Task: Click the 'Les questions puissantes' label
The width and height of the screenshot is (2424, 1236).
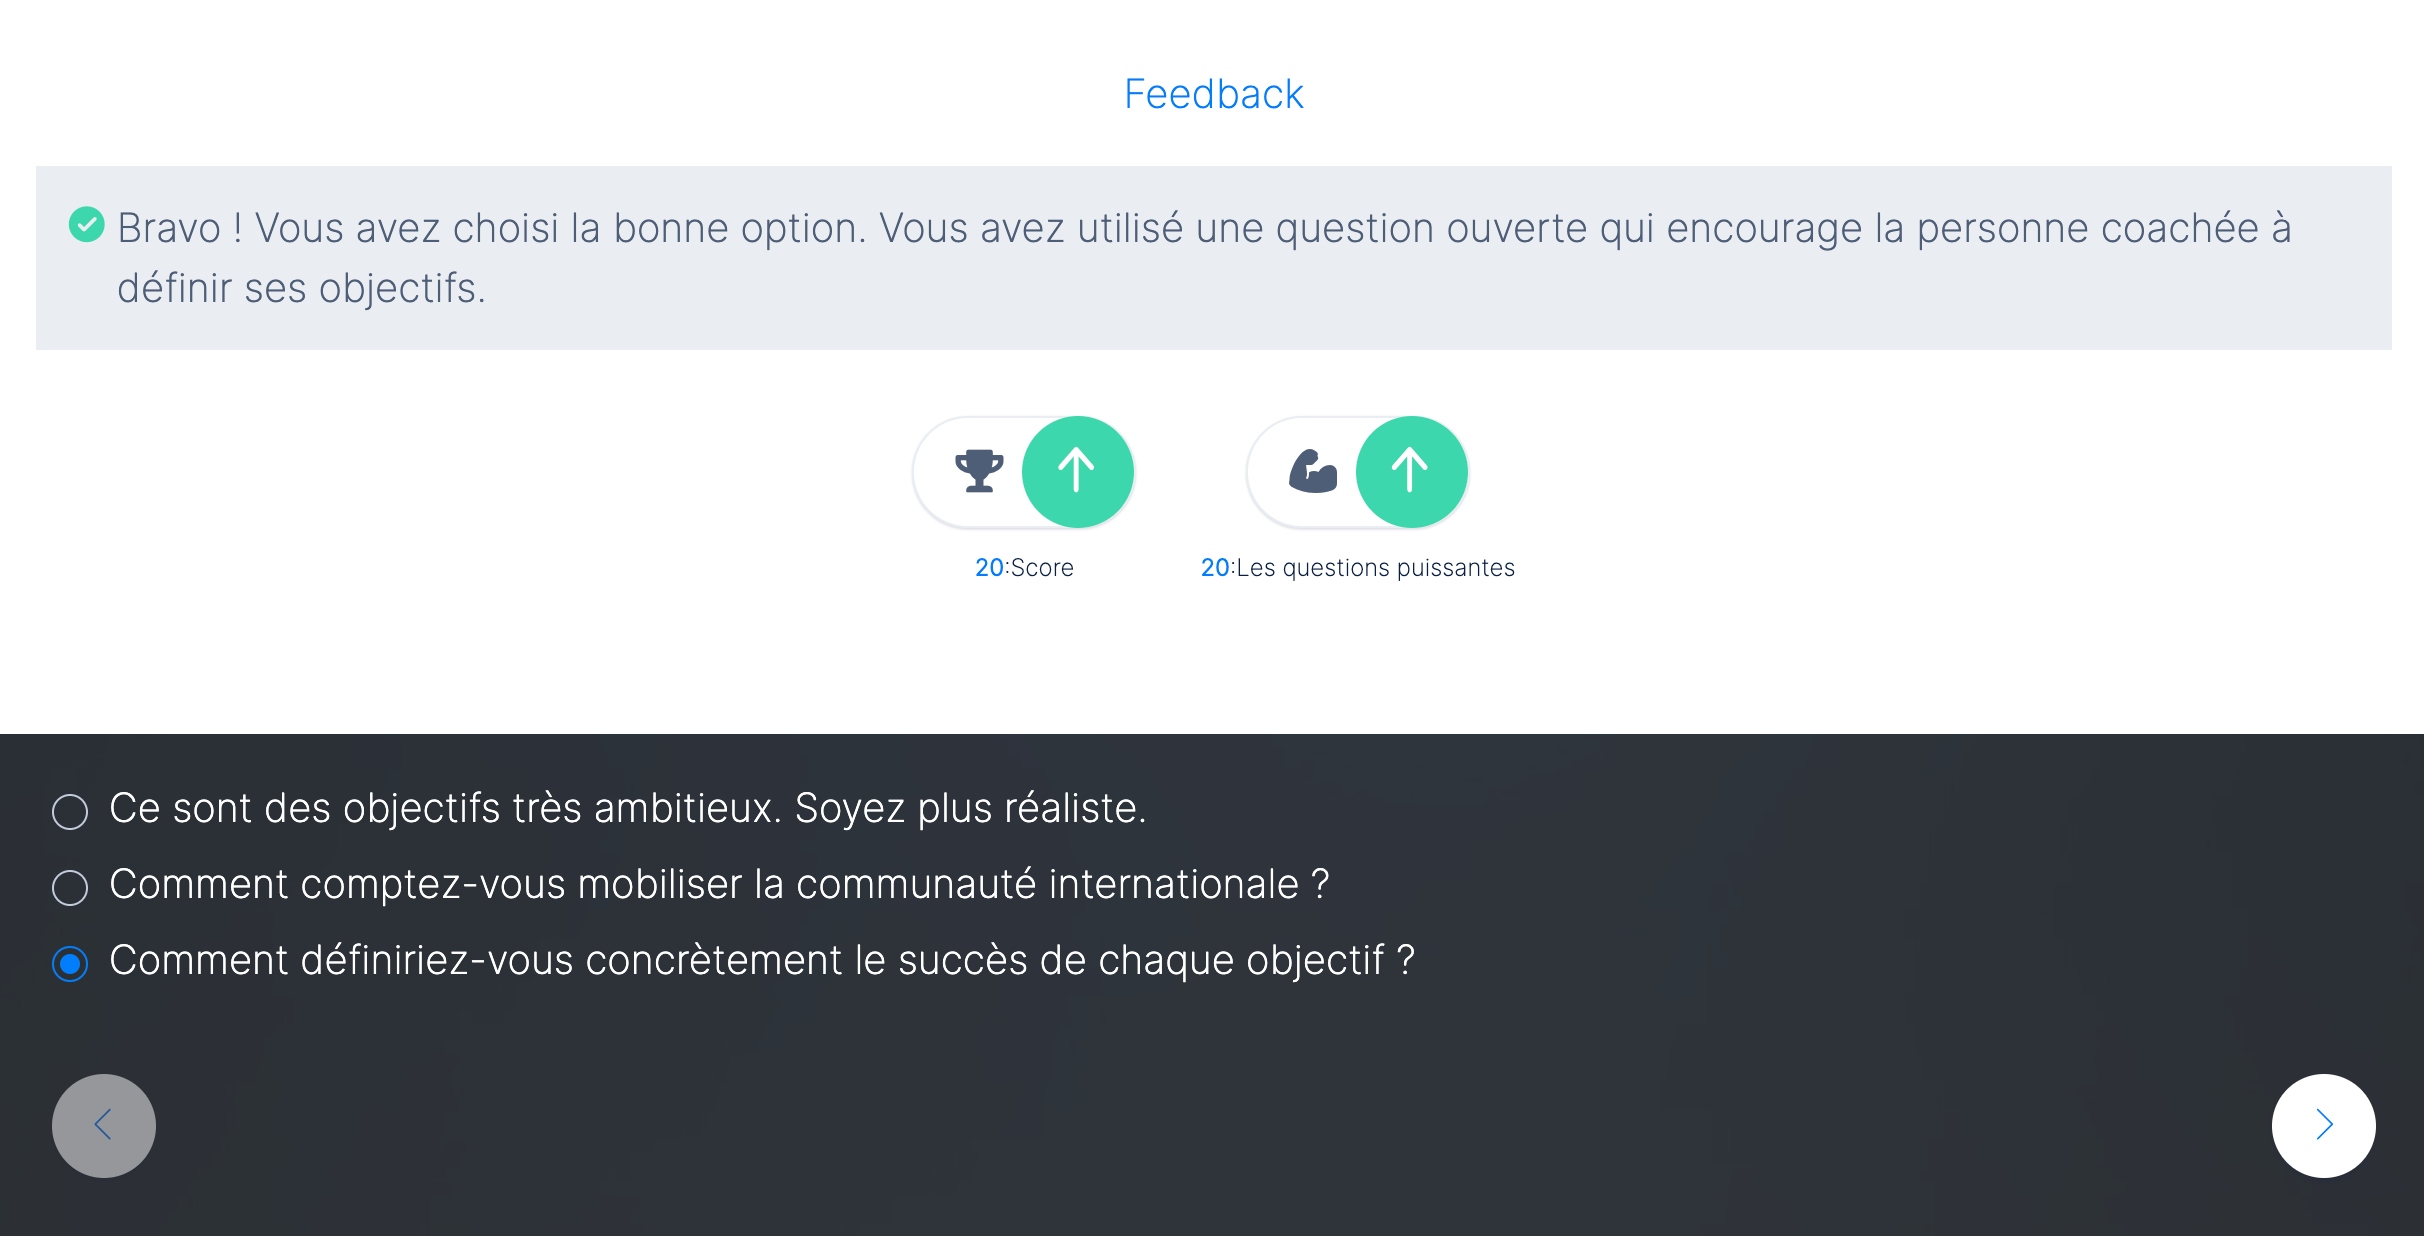Action: pos(1375,568)
